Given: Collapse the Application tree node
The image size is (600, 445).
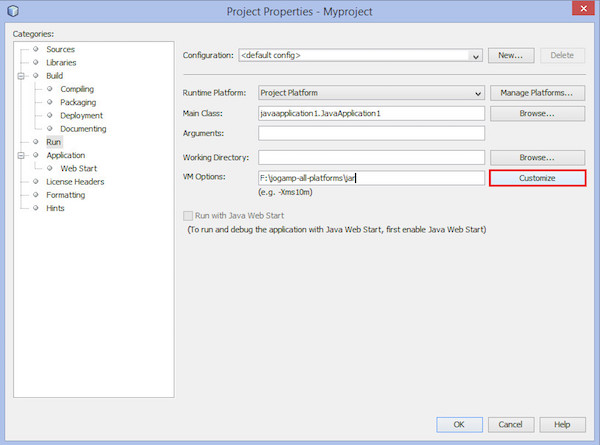Looking at the screenshot, I should [21, 155].
